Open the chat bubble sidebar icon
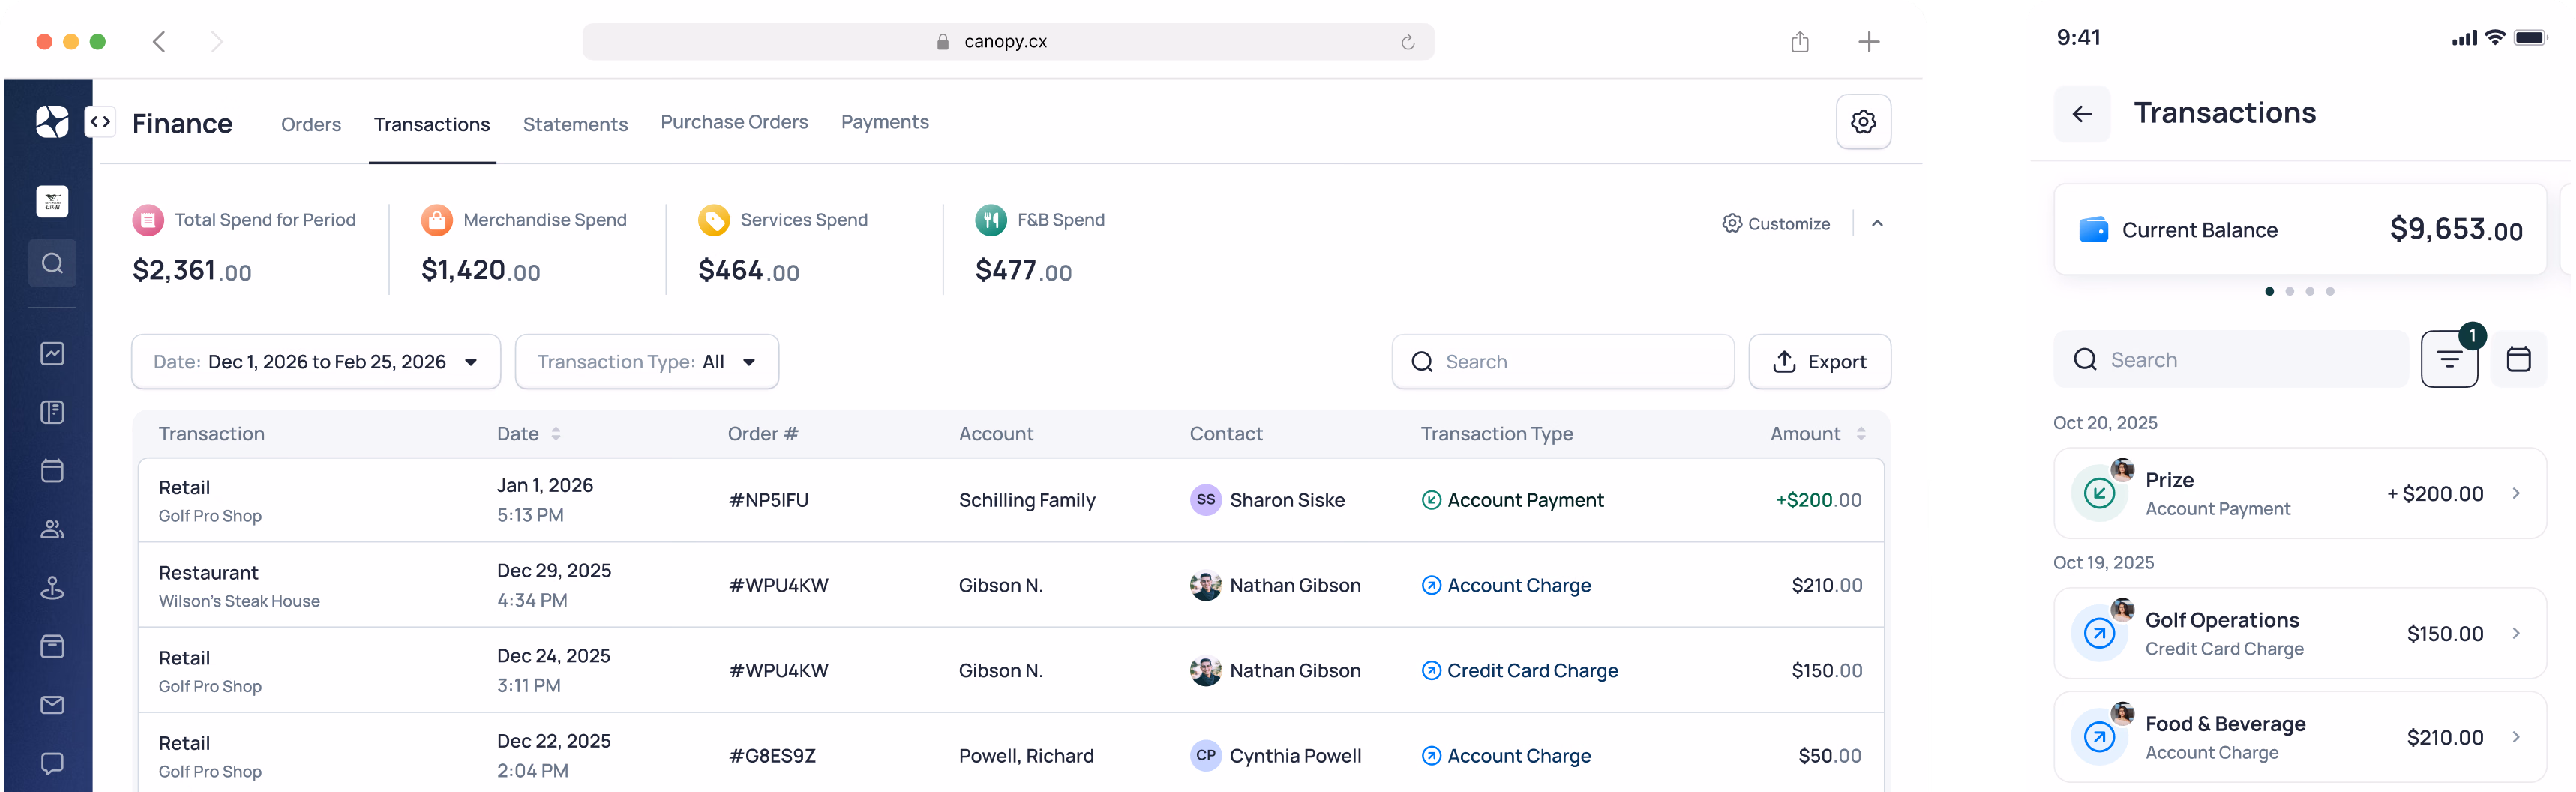2576x792 pixels. click(x=52, y=764)
